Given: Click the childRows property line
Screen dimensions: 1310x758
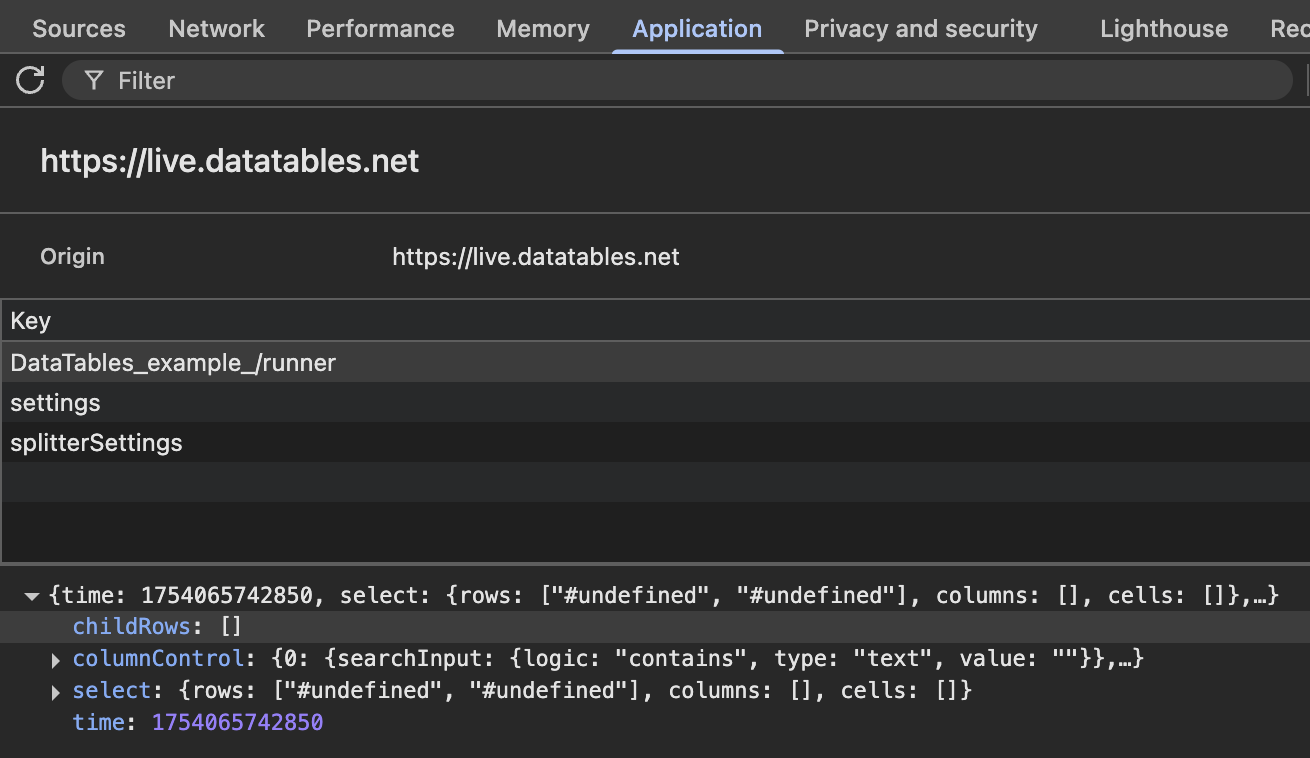Looking at the screenshot, I should tap(655, 627).
